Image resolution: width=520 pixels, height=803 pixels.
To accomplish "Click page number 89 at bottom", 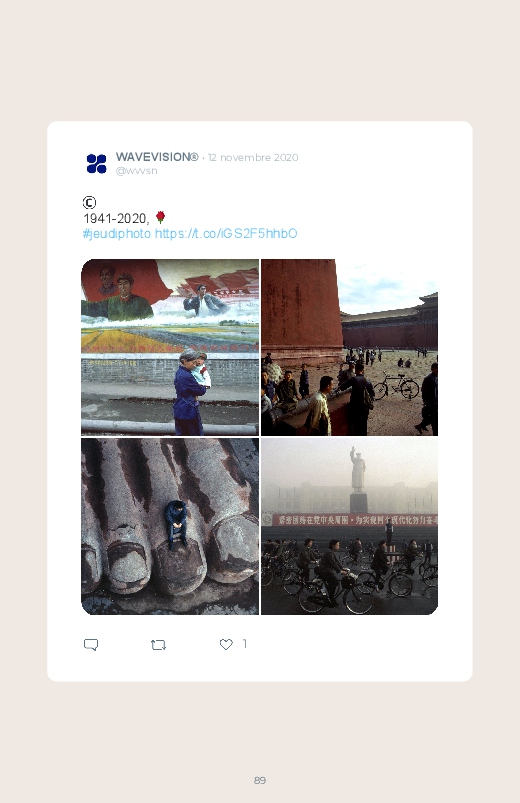I will click(x=260, y=780).
